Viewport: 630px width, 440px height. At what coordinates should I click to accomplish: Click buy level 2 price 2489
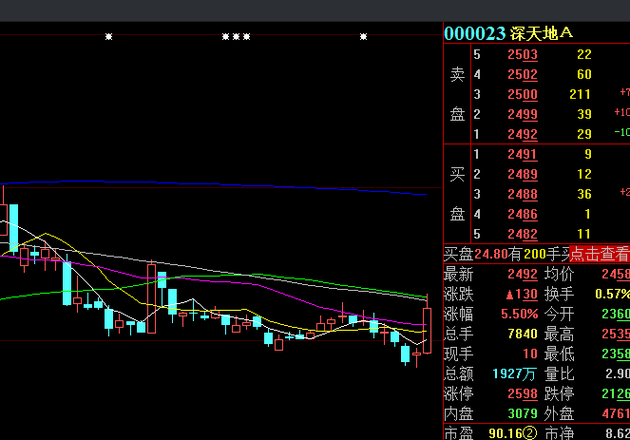(522, 174)
